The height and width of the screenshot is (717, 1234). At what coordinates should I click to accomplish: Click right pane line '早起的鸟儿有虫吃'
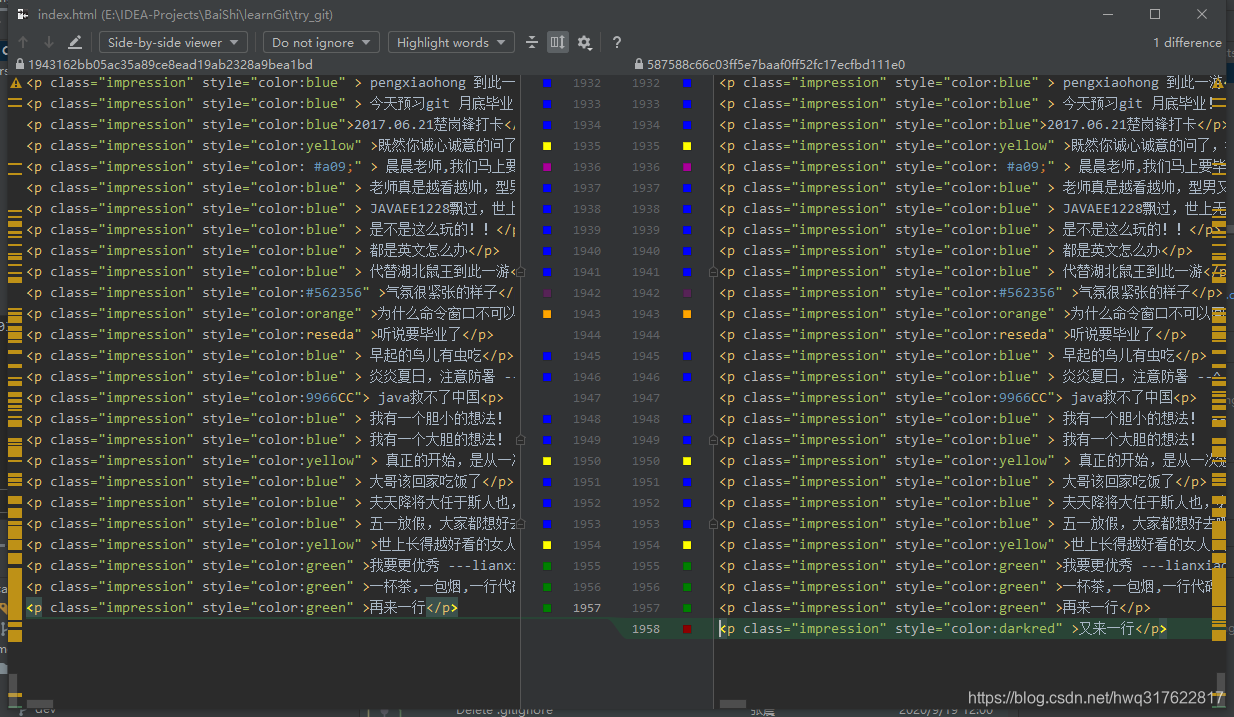pyautogui.click(x=964, y=356)
